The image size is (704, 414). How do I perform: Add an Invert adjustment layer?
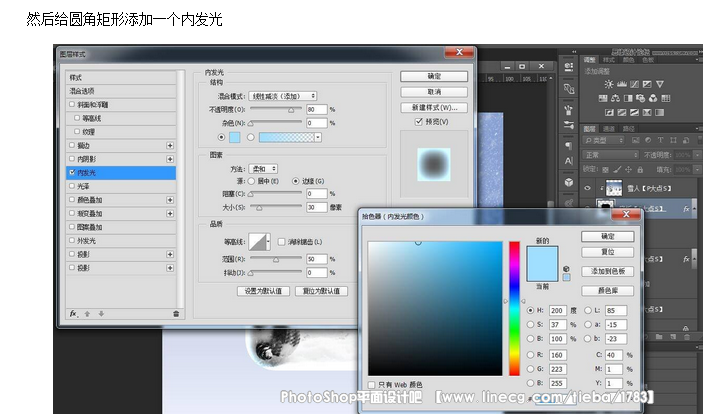(x=609, y=112)
